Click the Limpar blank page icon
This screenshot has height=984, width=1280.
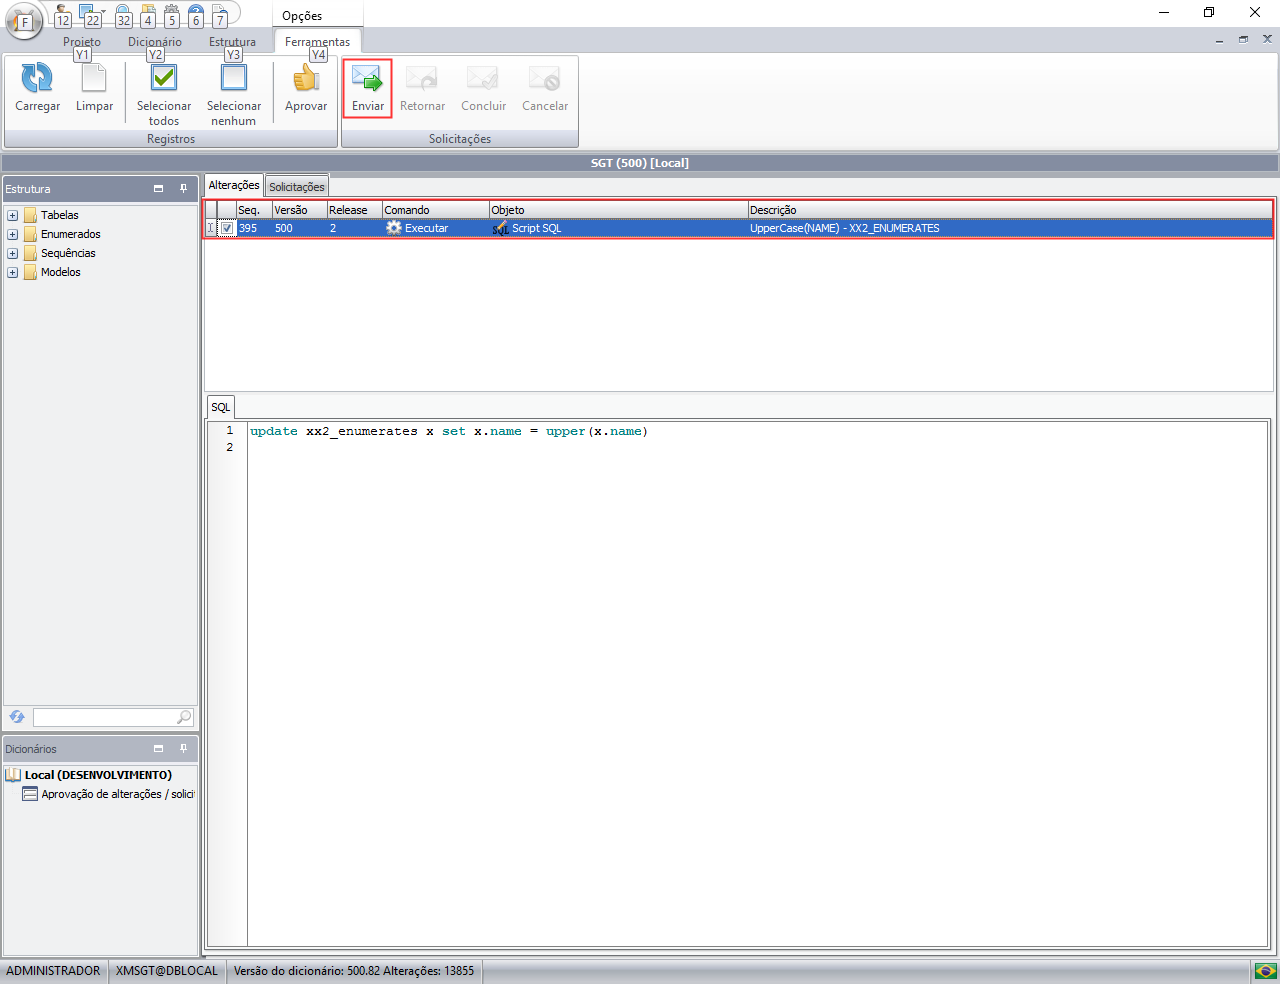94,78
